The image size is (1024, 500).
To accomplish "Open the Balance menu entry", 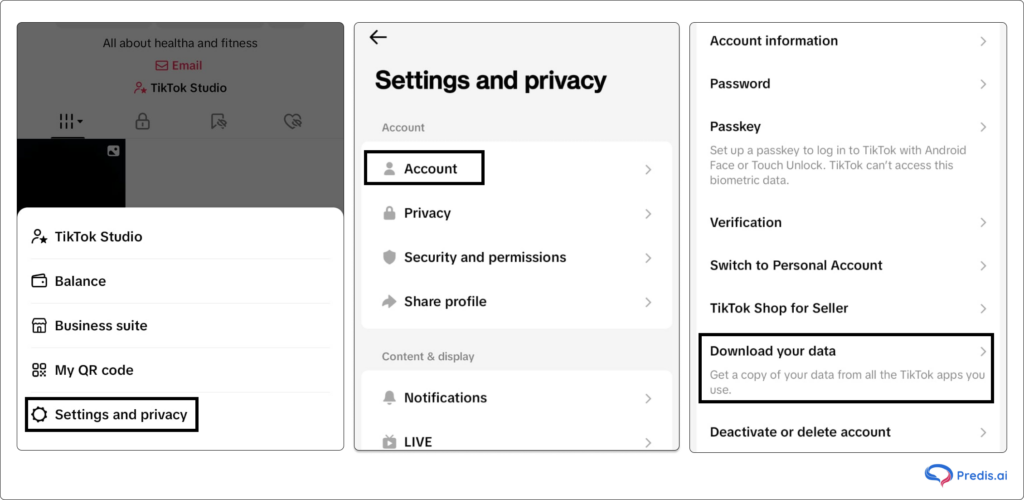I will pos(80,281).
